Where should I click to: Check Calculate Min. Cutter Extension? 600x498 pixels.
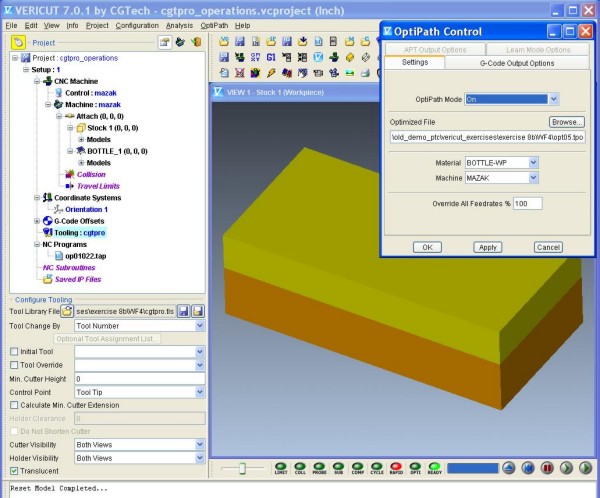click(x=14, y=405)
